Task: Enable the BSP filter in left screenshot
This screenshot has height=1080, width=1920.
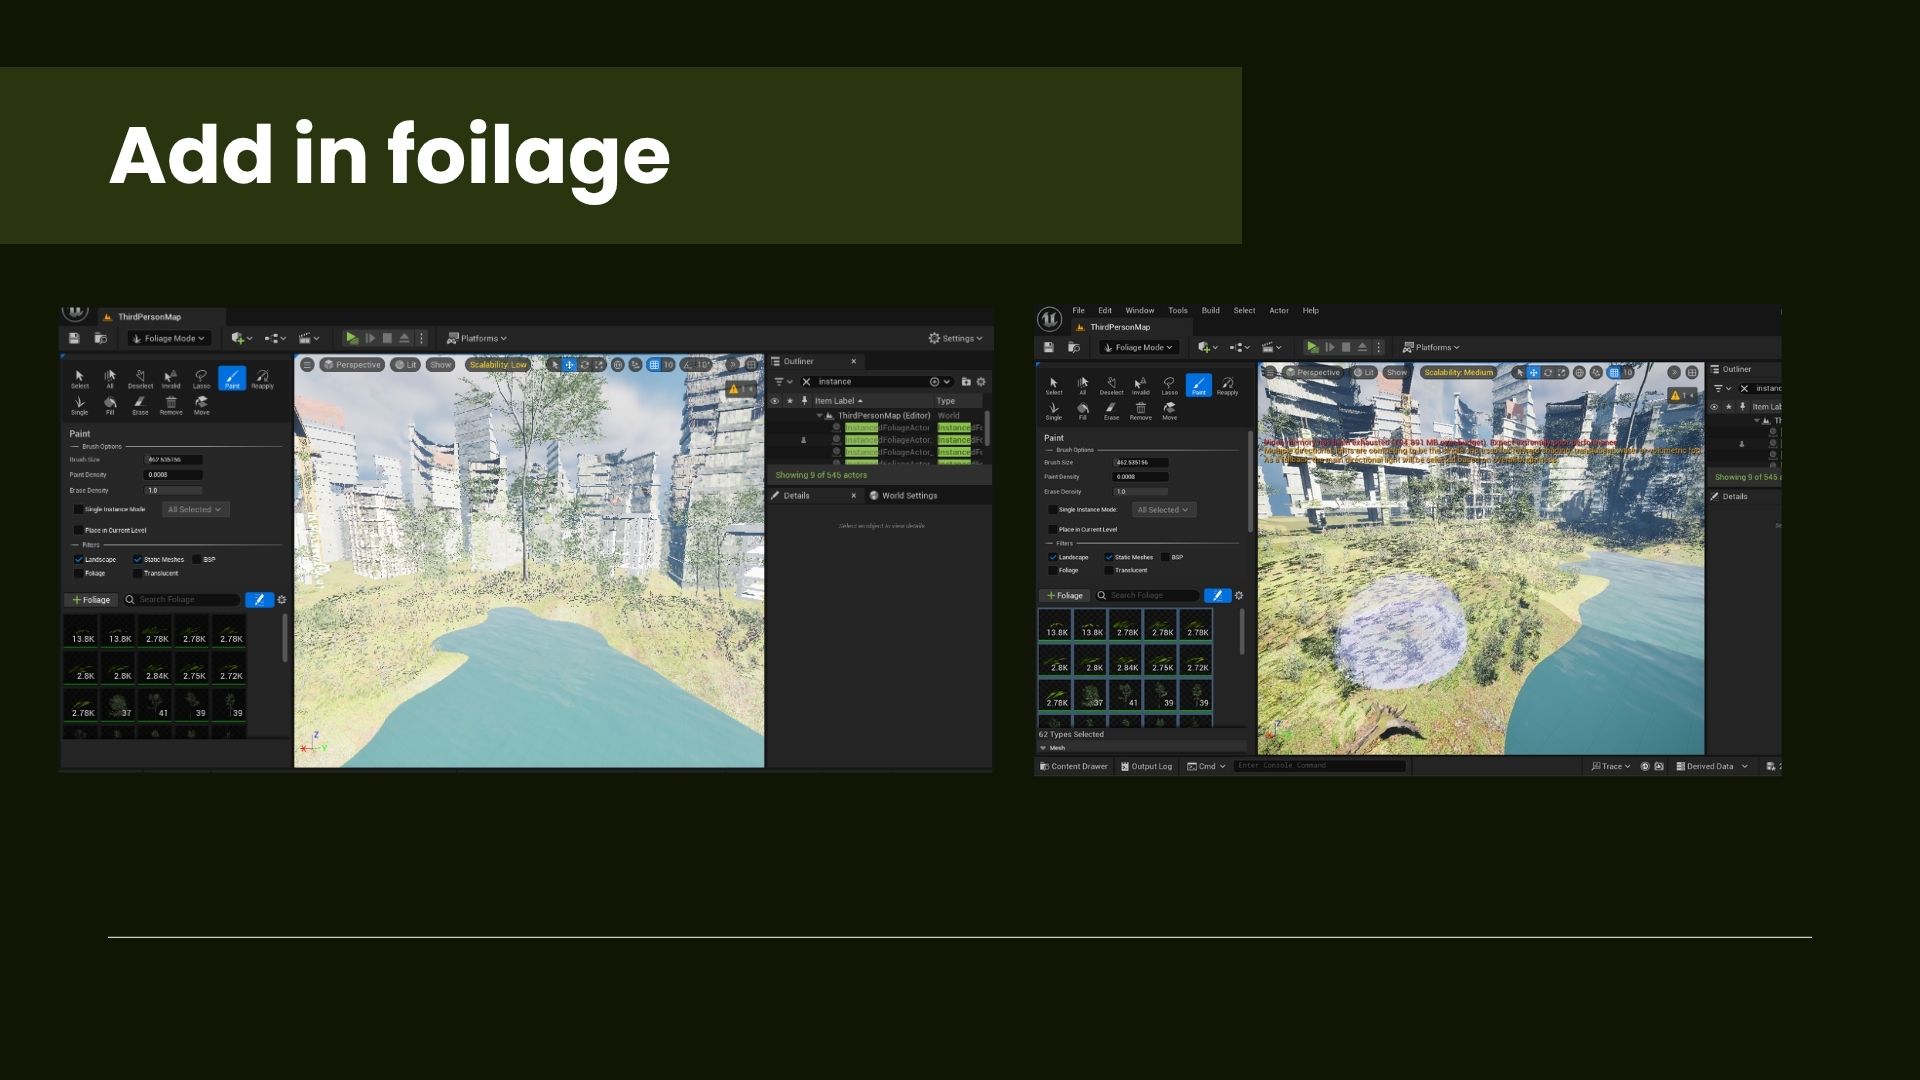Action: (x=197, y=559)
